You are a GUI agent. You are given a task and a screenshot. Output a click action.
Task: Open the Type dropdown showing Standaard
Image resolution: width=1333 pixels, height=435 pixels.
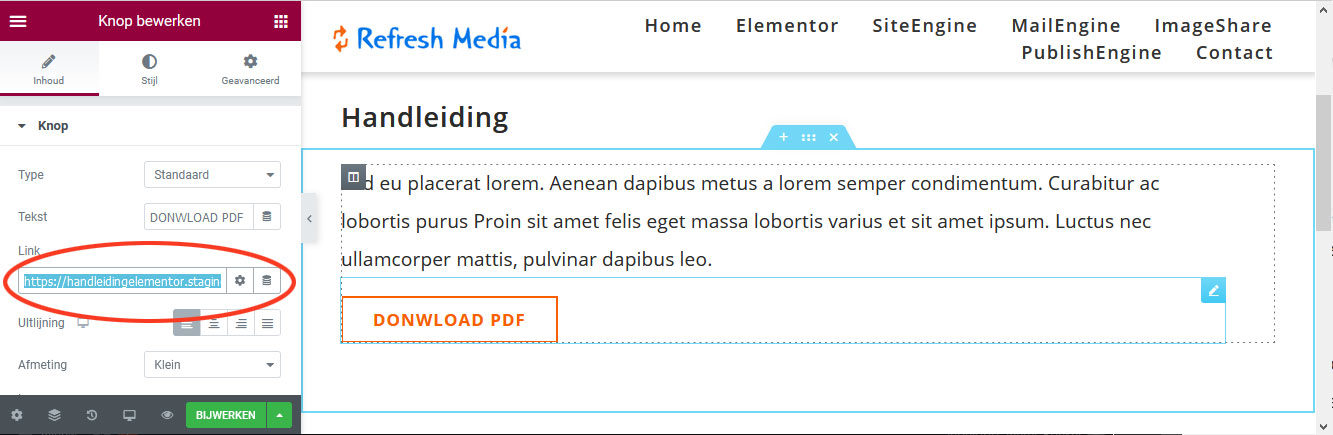pos(212,175)
